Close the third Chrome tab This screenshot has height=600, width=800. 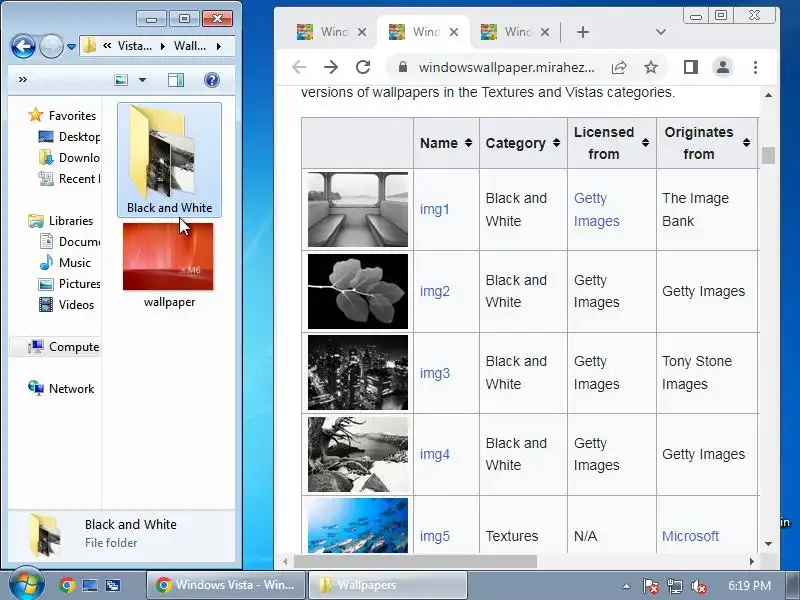[x=545, y=32]
